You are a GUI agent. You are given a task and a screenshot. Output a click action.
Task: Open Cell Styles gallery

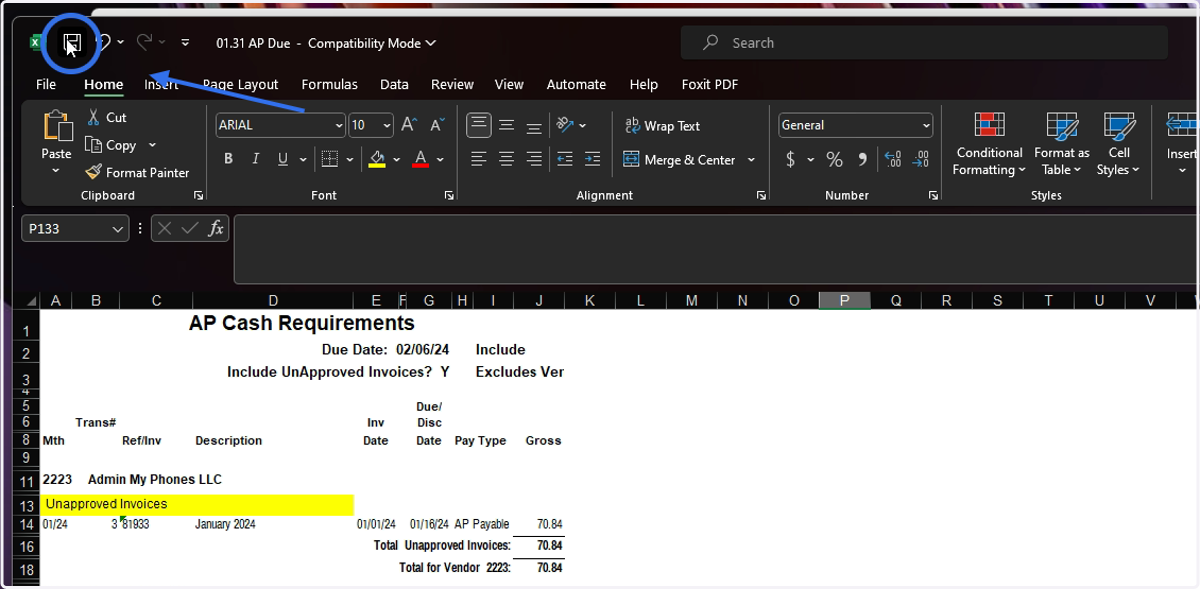1119,143
